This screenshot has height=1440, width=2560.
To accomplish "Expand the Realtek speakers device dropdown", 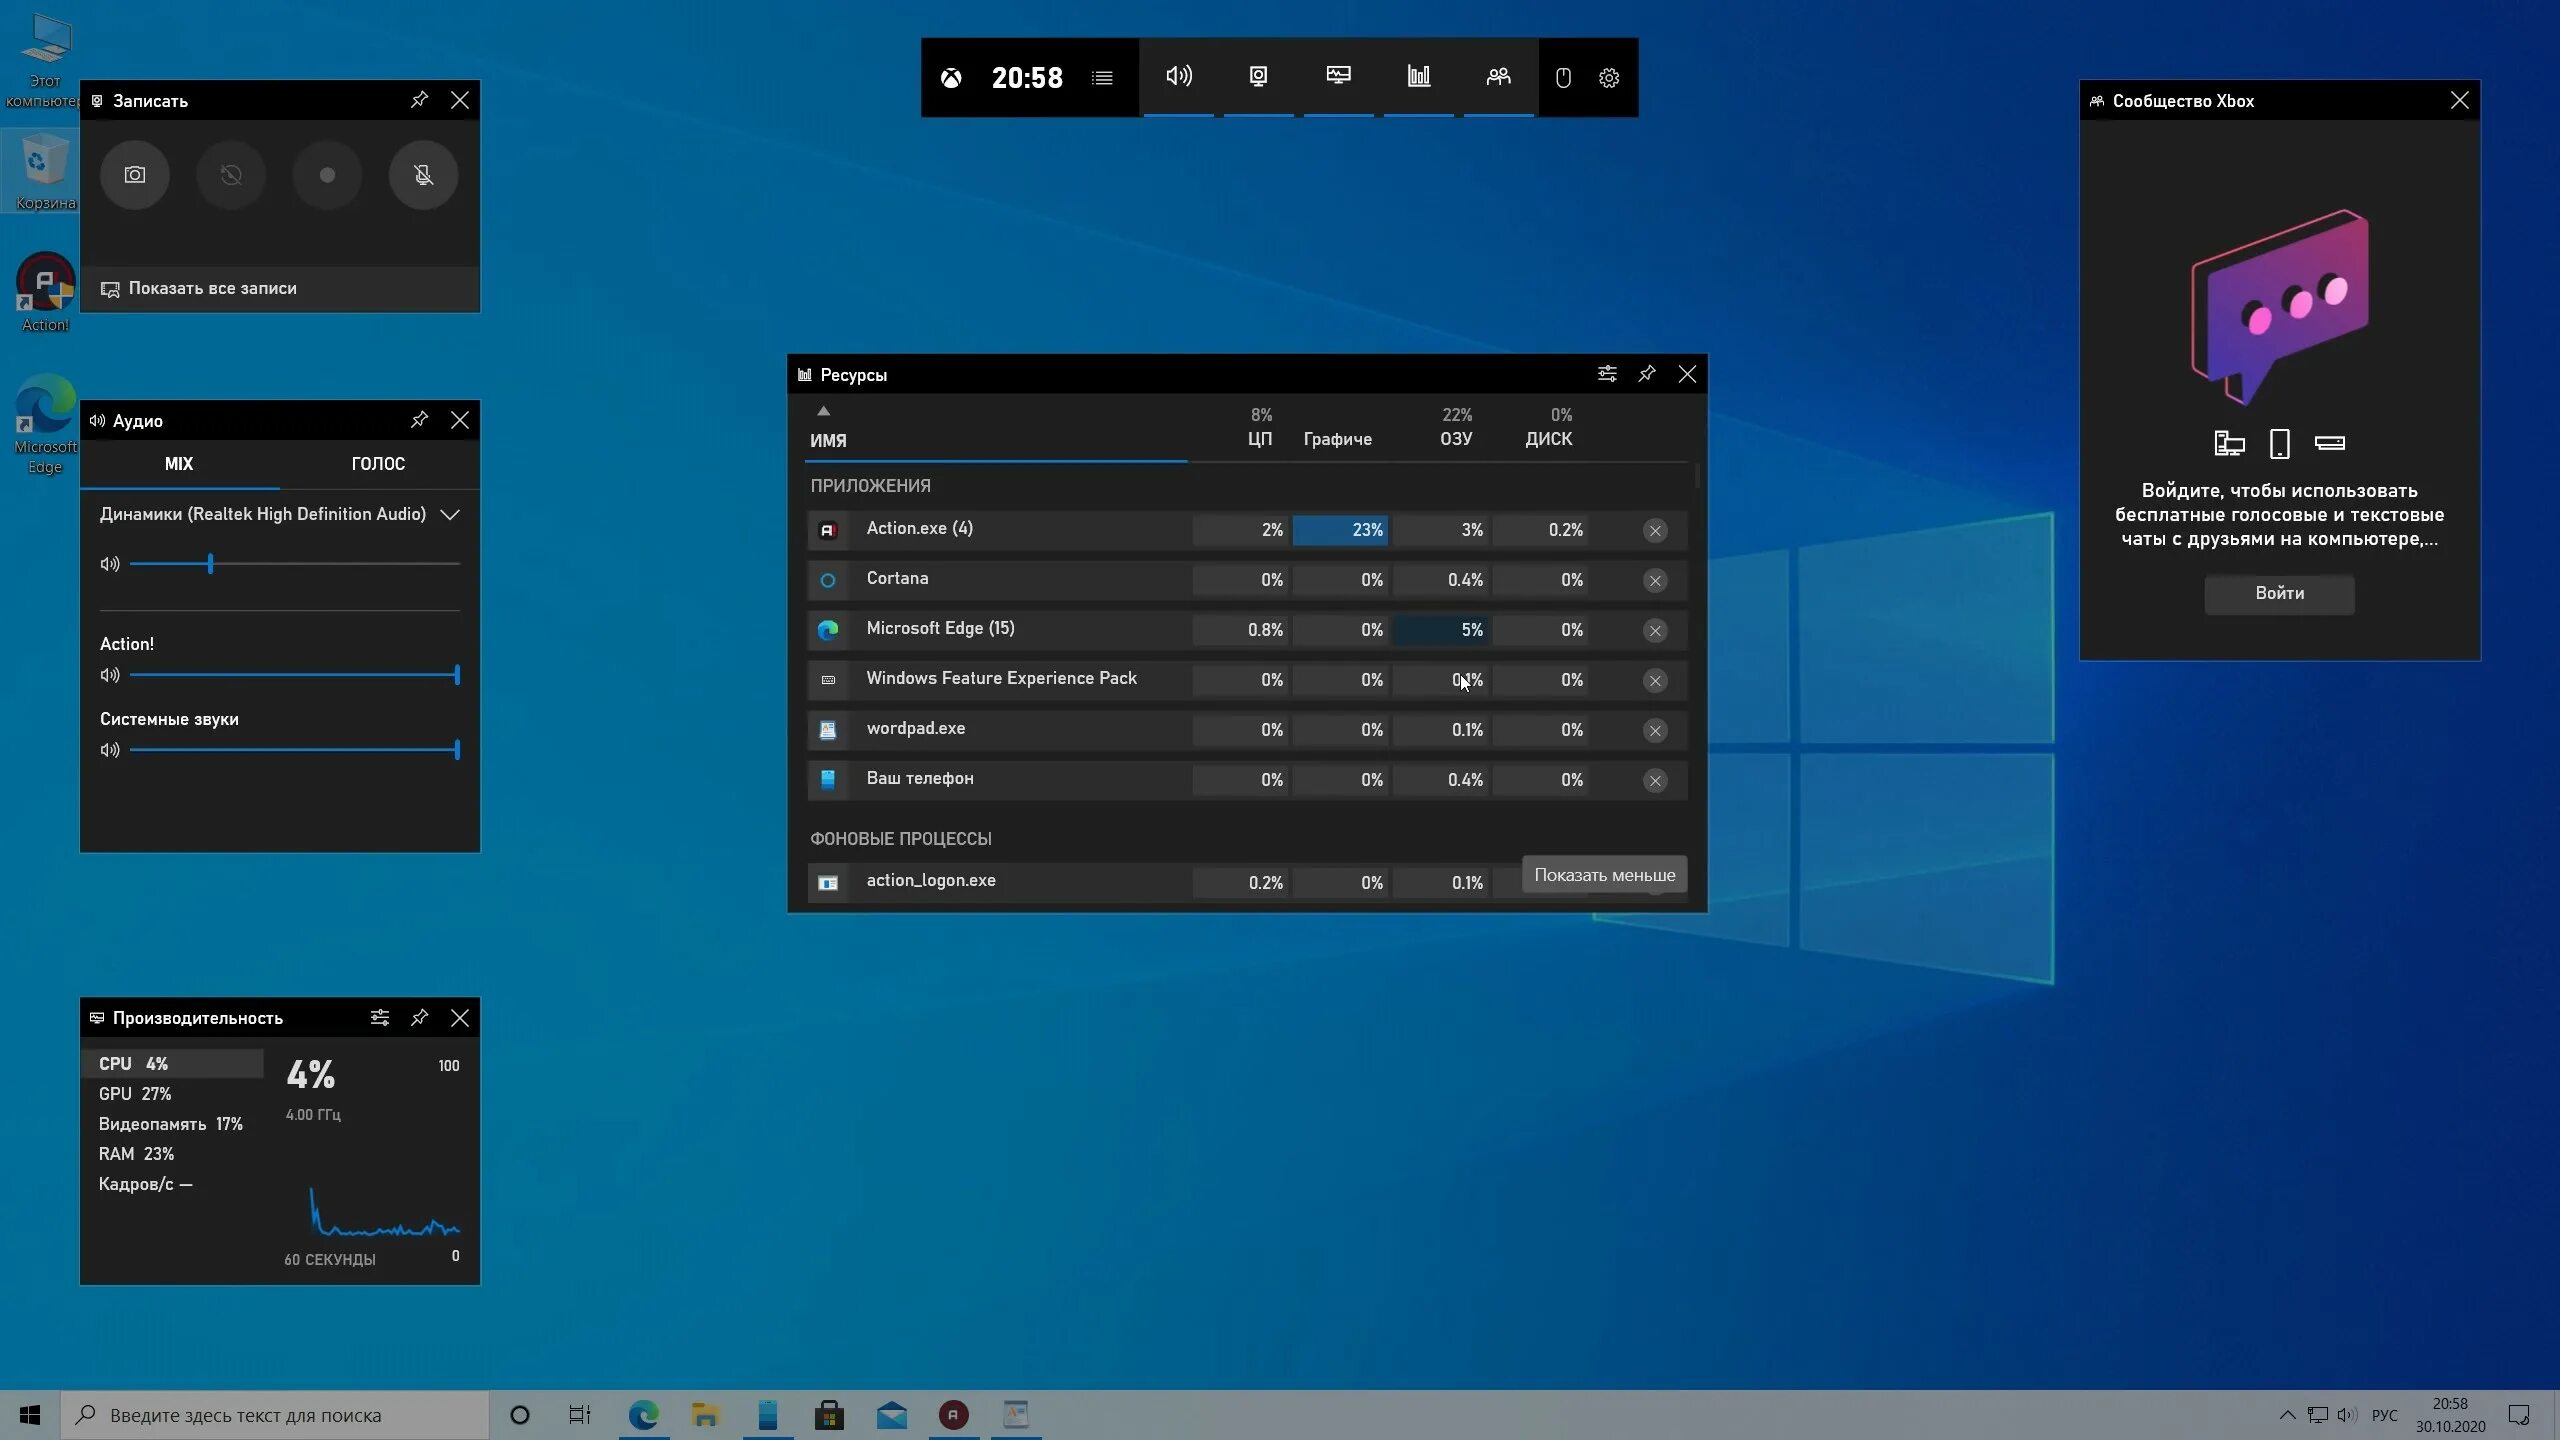I will pos(450,515).
